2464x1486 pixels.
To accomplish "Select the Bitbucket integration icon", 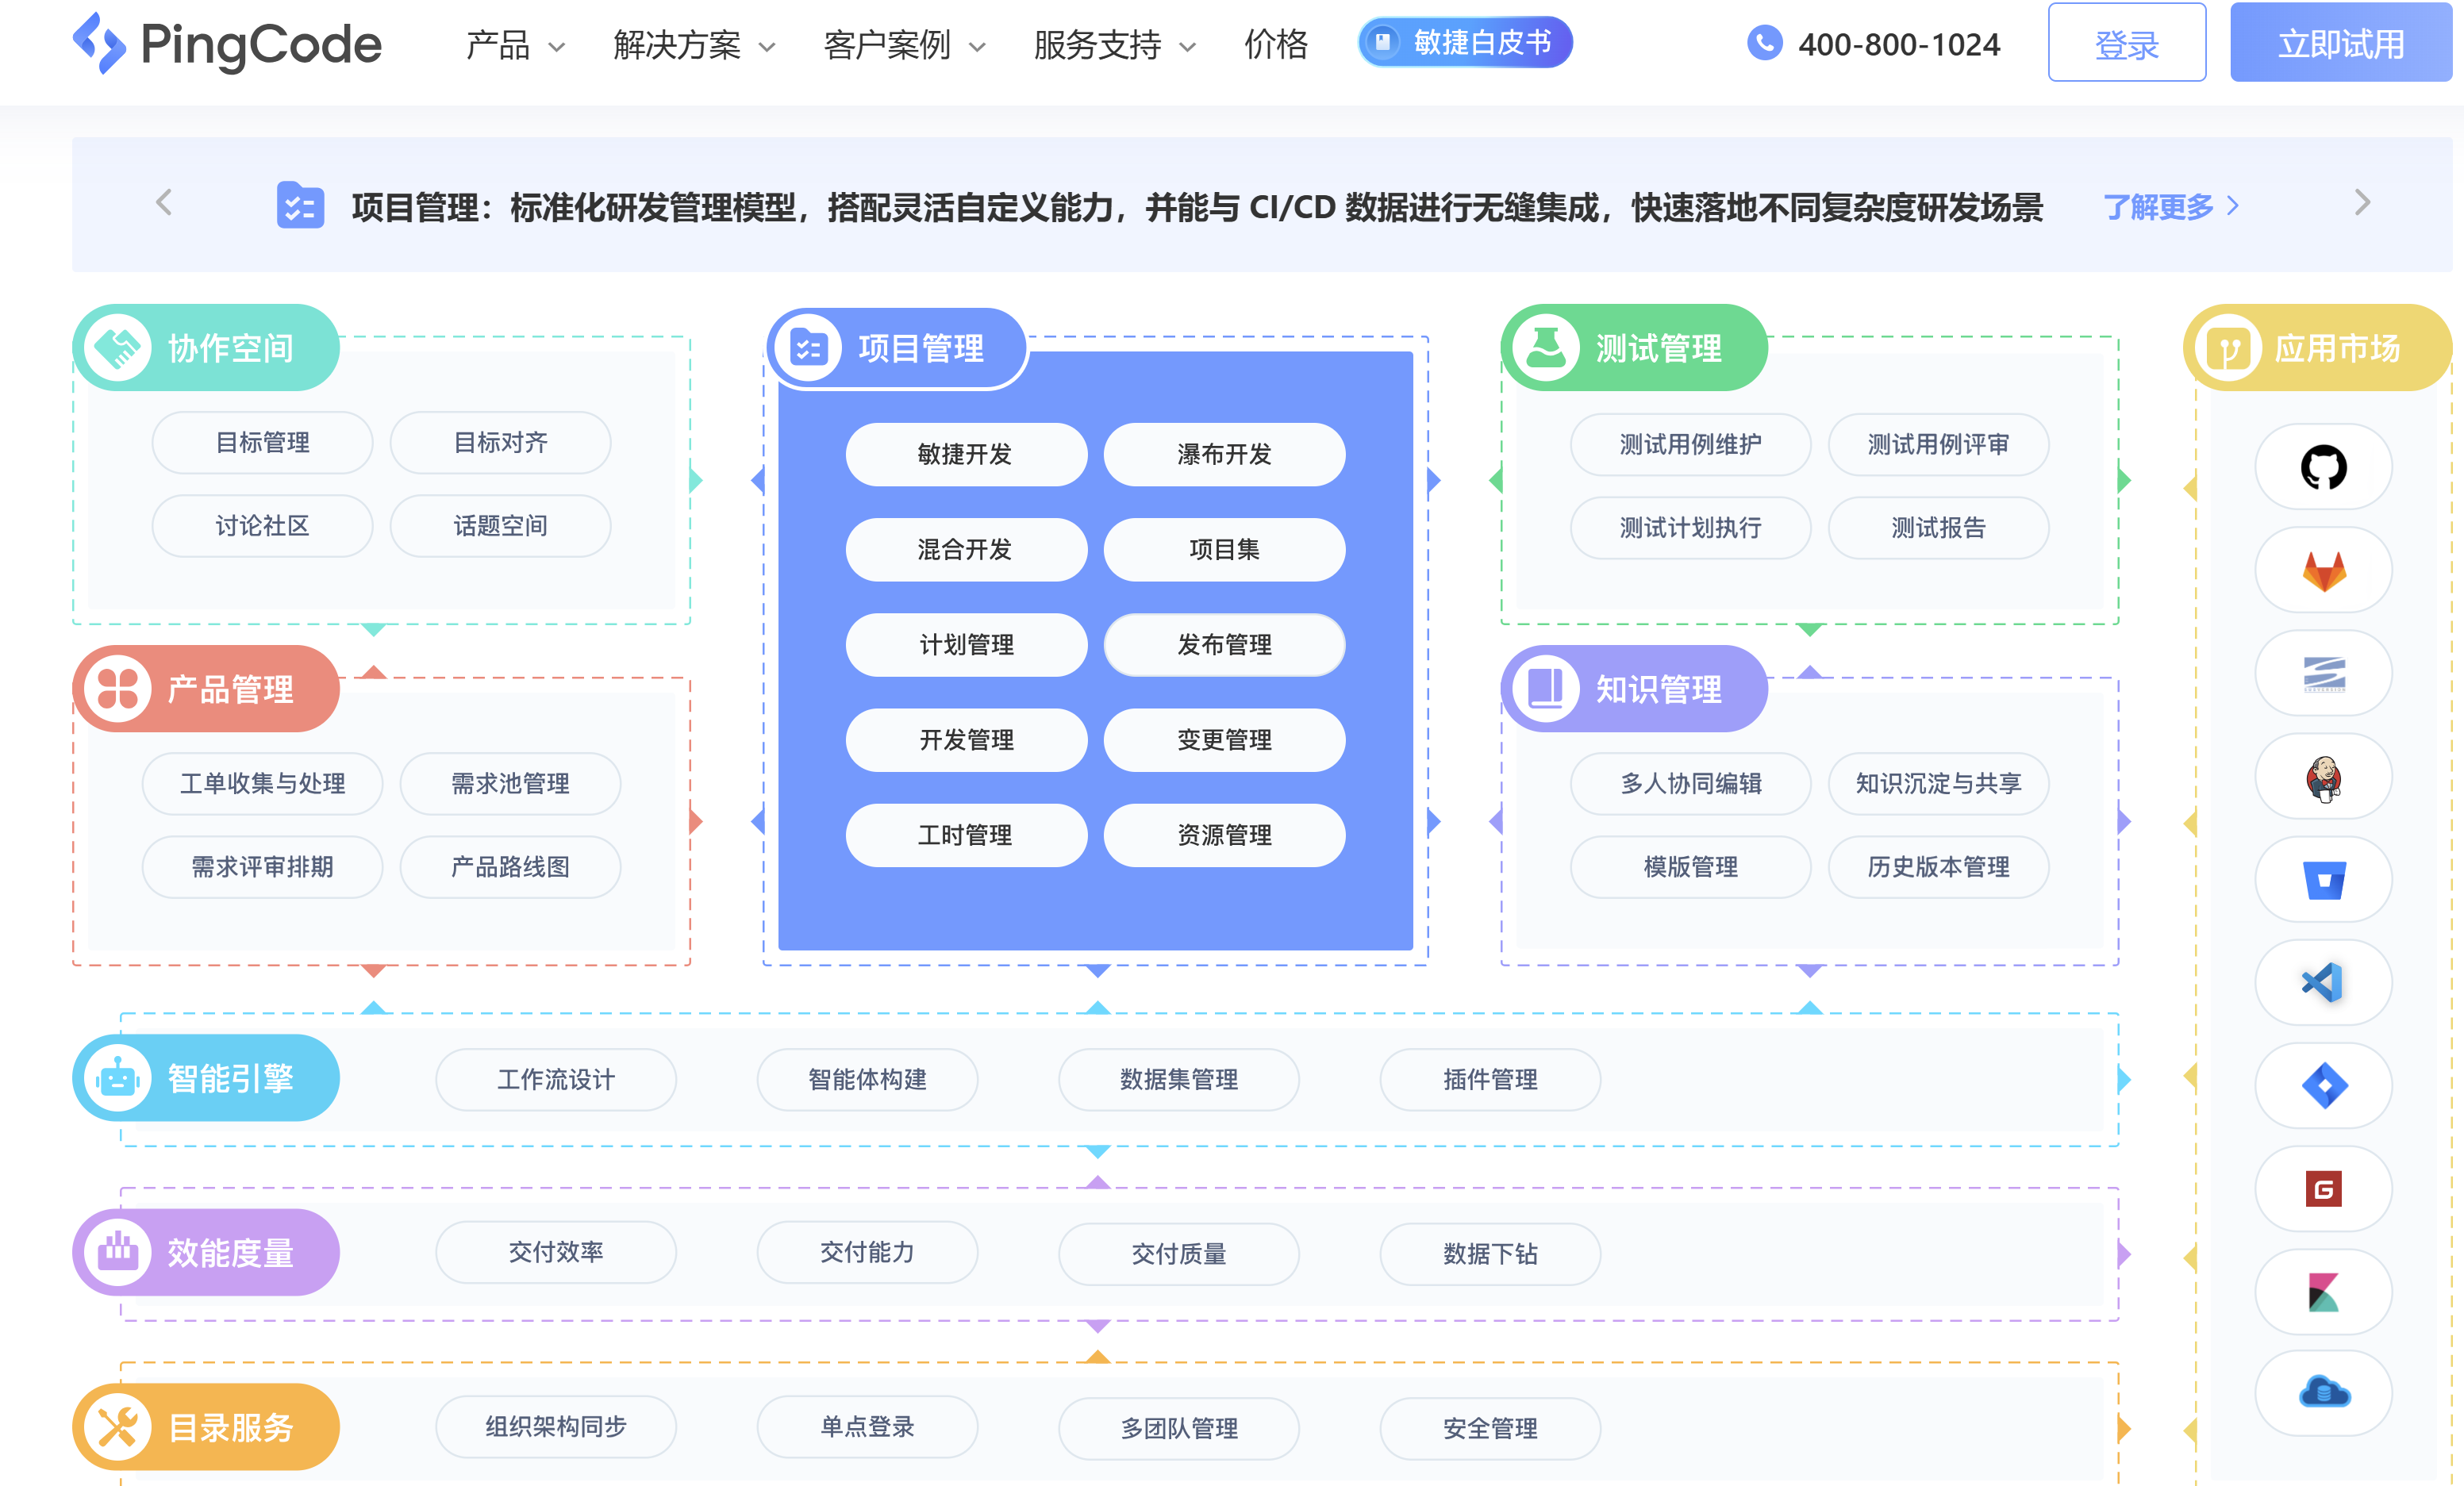I will coord(2323,879).
